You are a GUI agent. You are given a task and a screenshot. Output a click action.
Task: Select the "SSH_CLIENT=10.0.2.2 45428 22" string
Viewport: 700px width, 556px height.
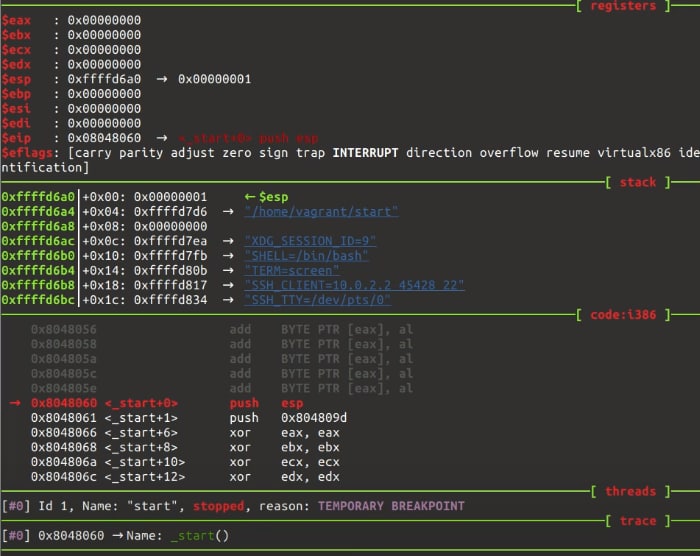click(x=354, y=285)
